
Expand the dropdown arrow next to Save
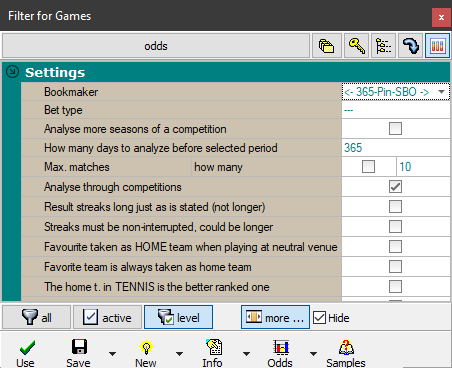point(113,354)
